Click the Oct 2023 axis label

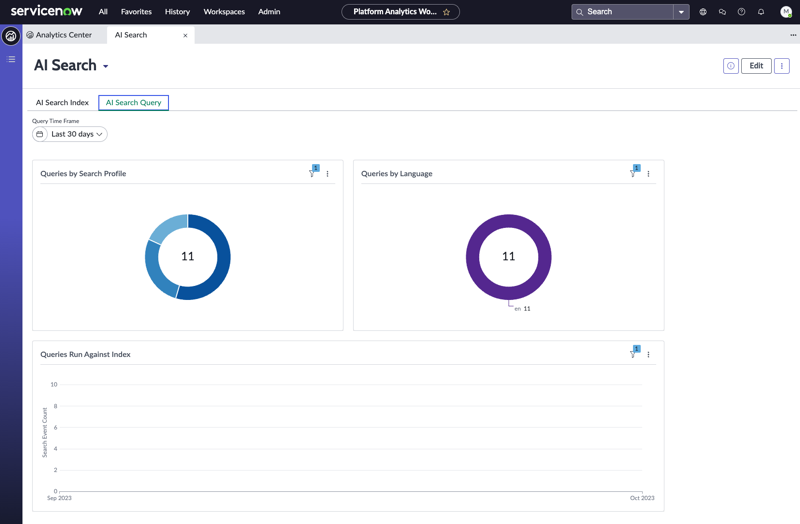(642, 498)
